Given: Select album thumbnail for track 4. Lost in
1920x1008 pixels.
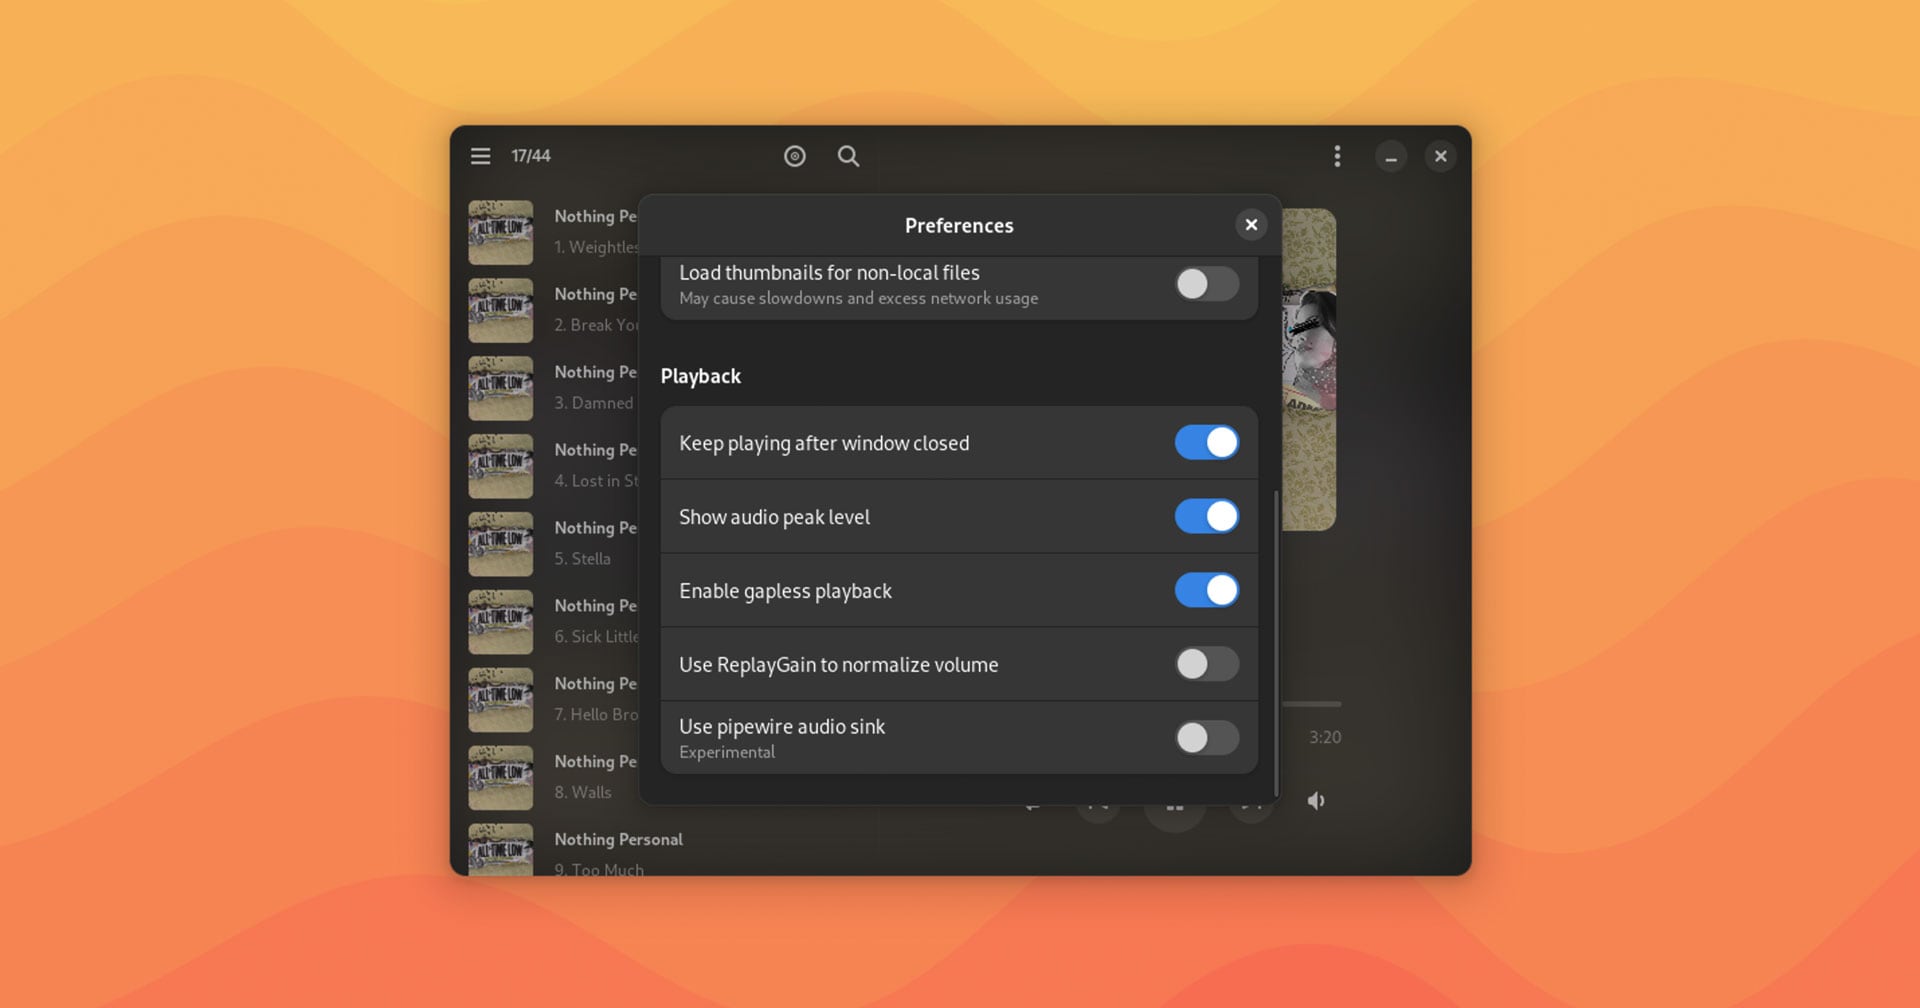Looking at the screenshot, I should pyautogui.click(x=501, y=466).
